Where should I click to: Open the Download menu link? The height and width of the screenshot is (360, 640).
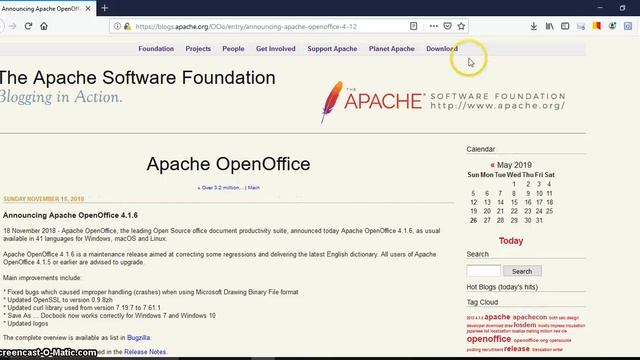(x=442, y=49)
